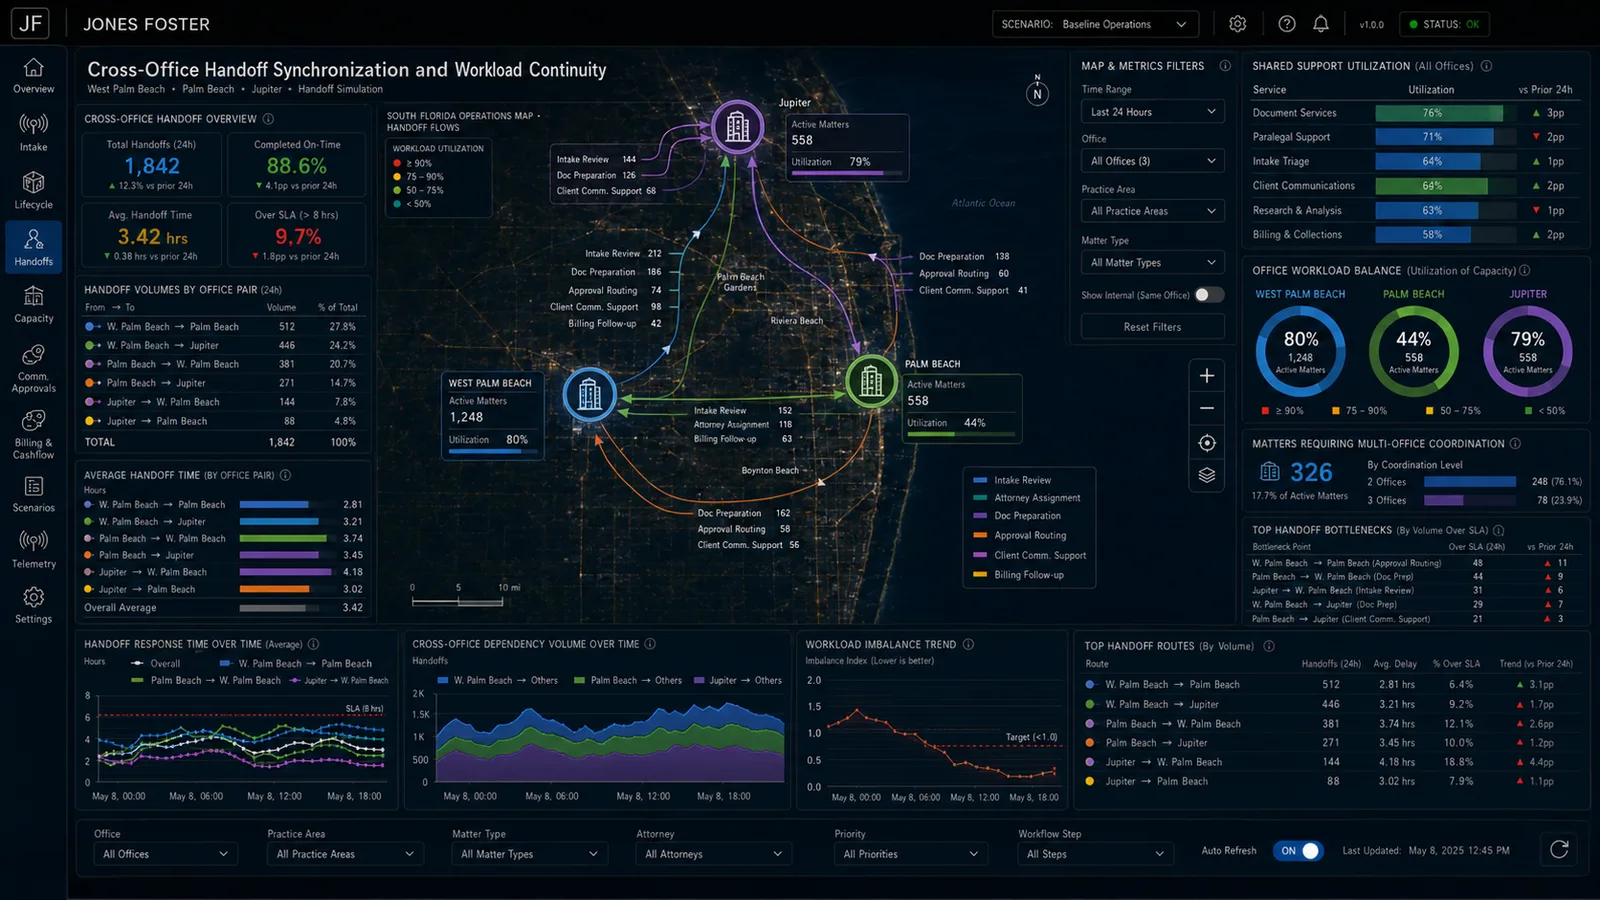1600x900 pixels.
Task: Open the All Offices (3) dropdown
Action: pyautogui.click(x=1152, y=161)
